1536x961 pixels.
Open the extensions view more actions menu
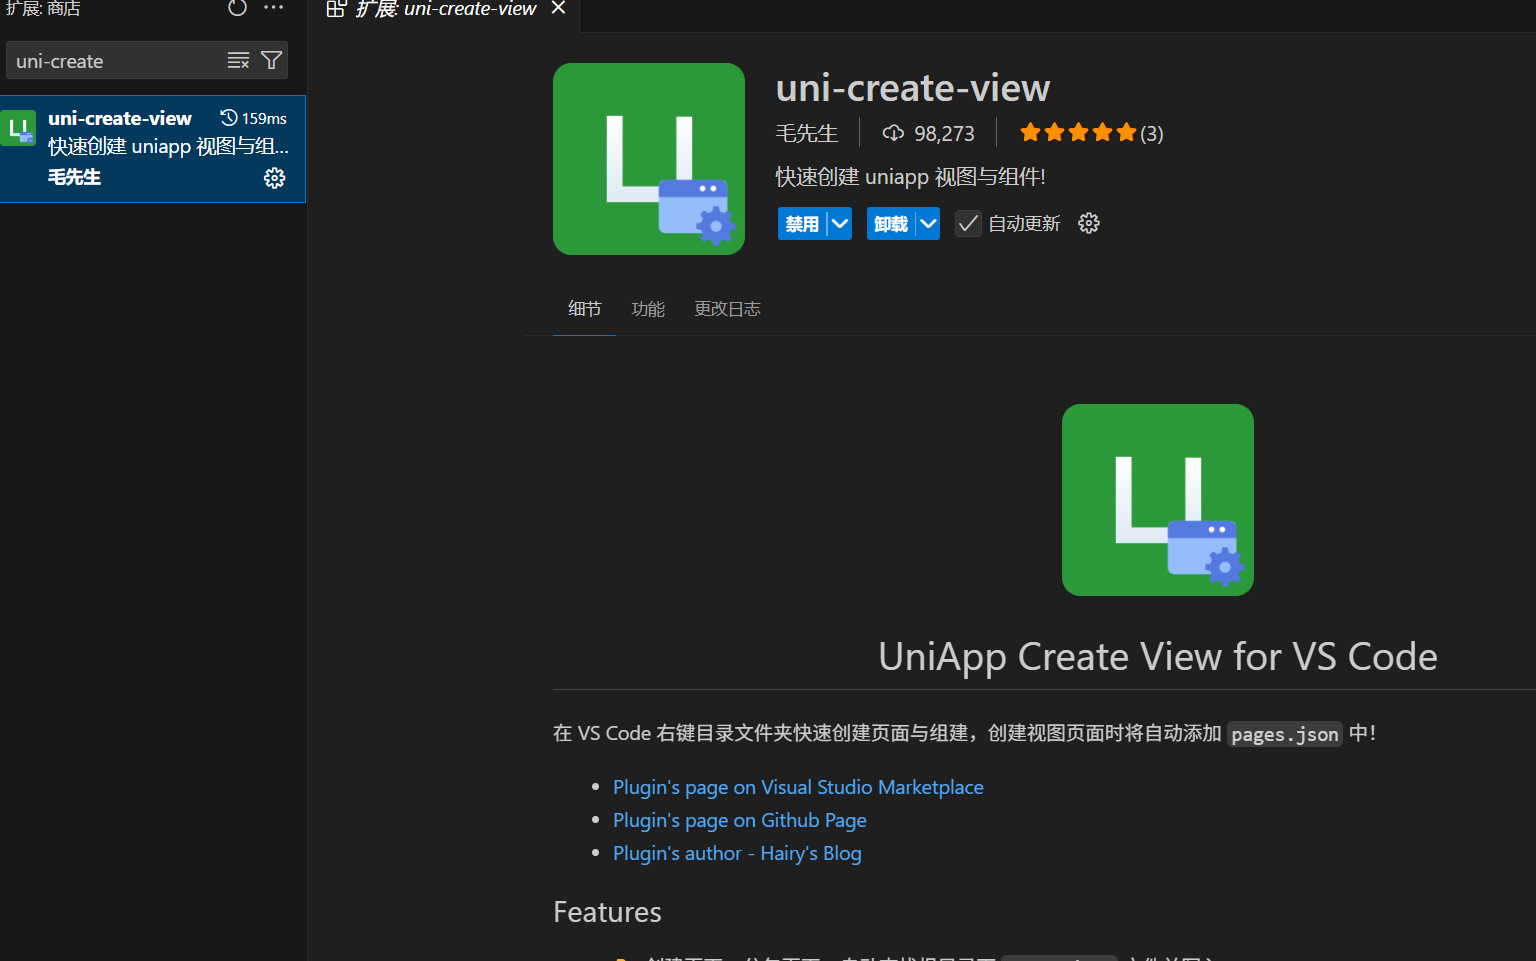273,8
